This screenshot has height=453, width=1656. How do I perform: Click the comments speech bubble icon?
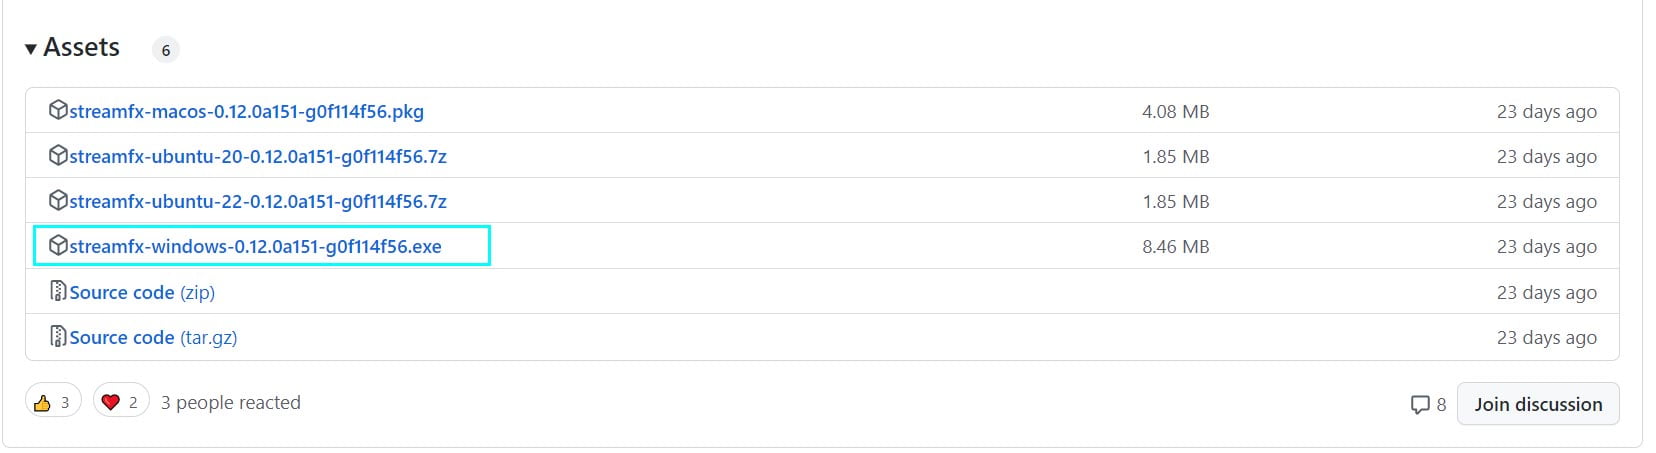point(1419,404)
